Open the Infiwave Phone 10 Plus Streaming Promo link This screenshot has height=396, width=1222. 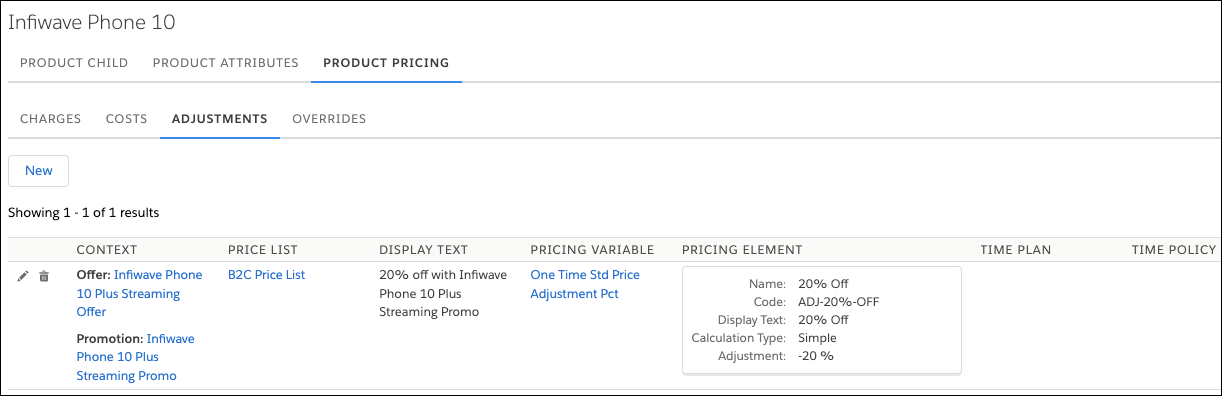[136, 357]
